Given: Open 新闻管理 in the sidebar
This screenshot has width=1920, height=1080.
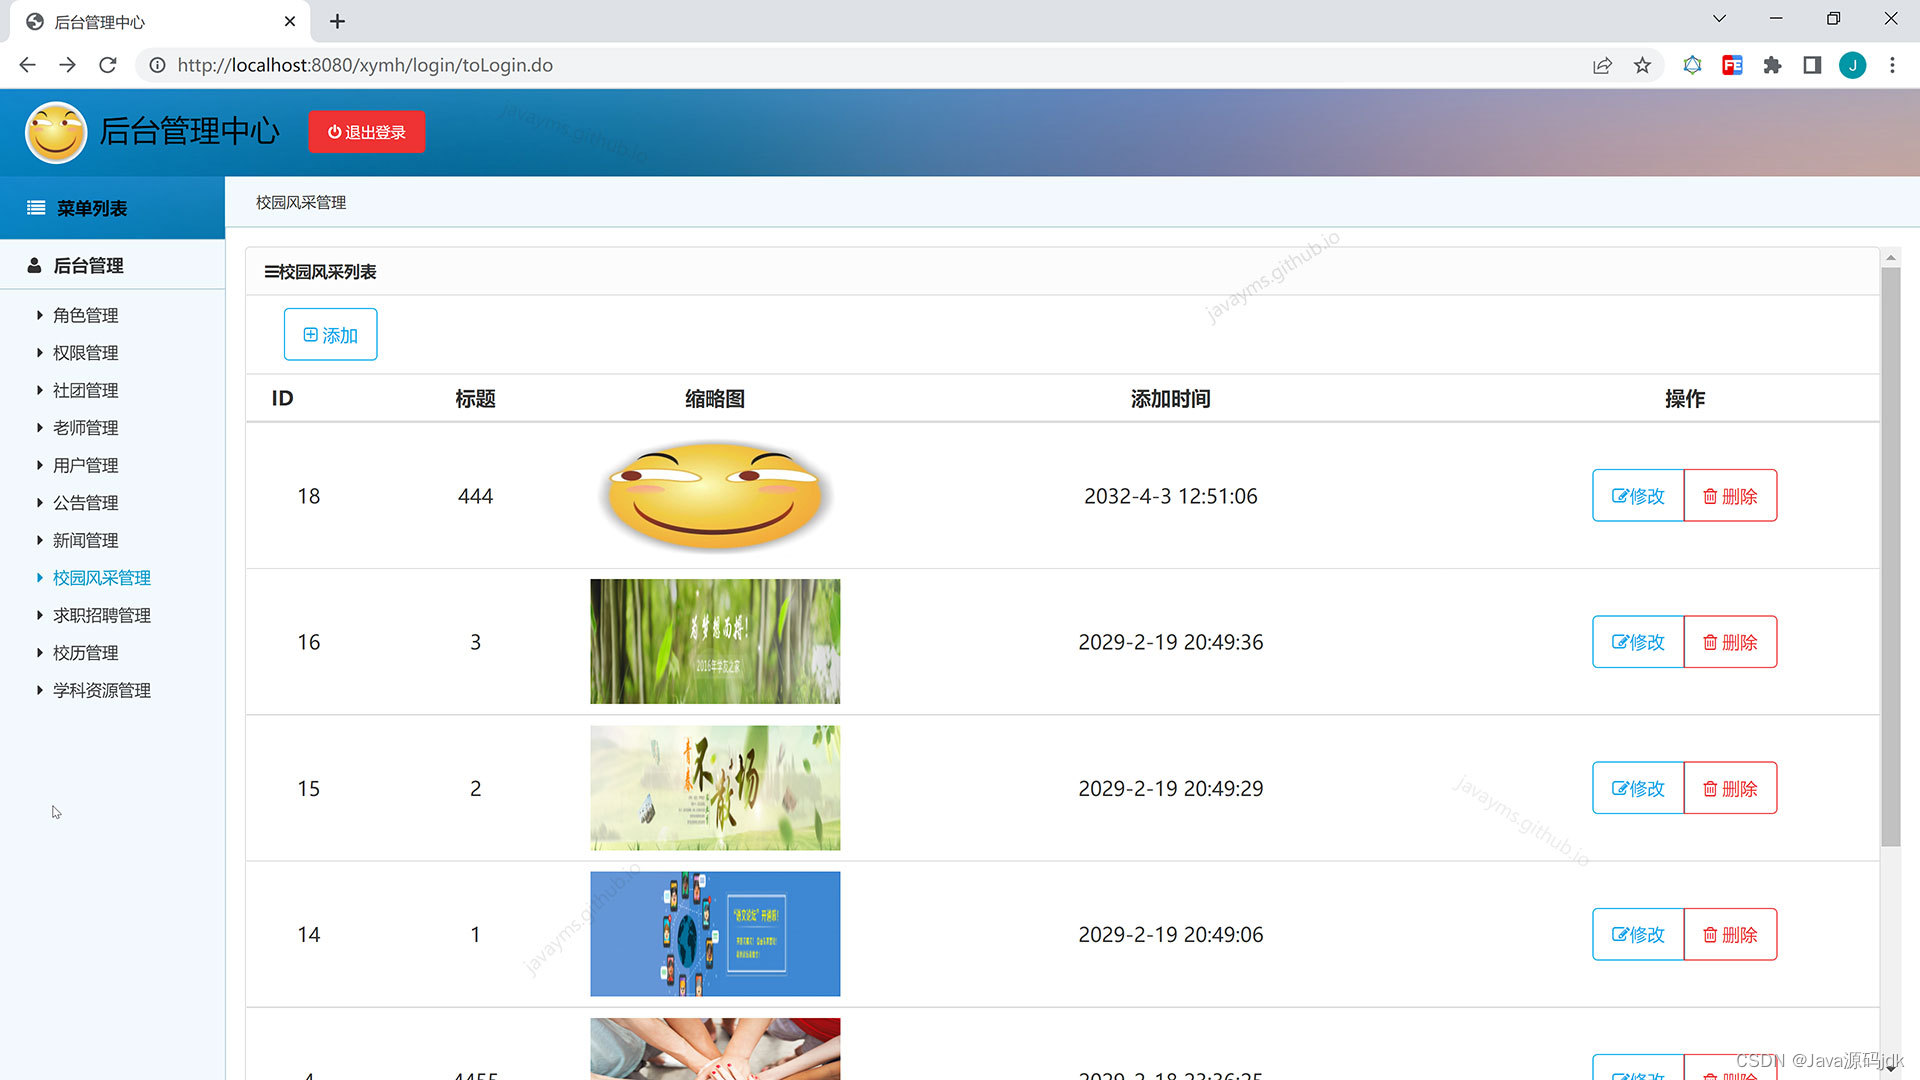Looking at the screenshot, I should (85, 541).
